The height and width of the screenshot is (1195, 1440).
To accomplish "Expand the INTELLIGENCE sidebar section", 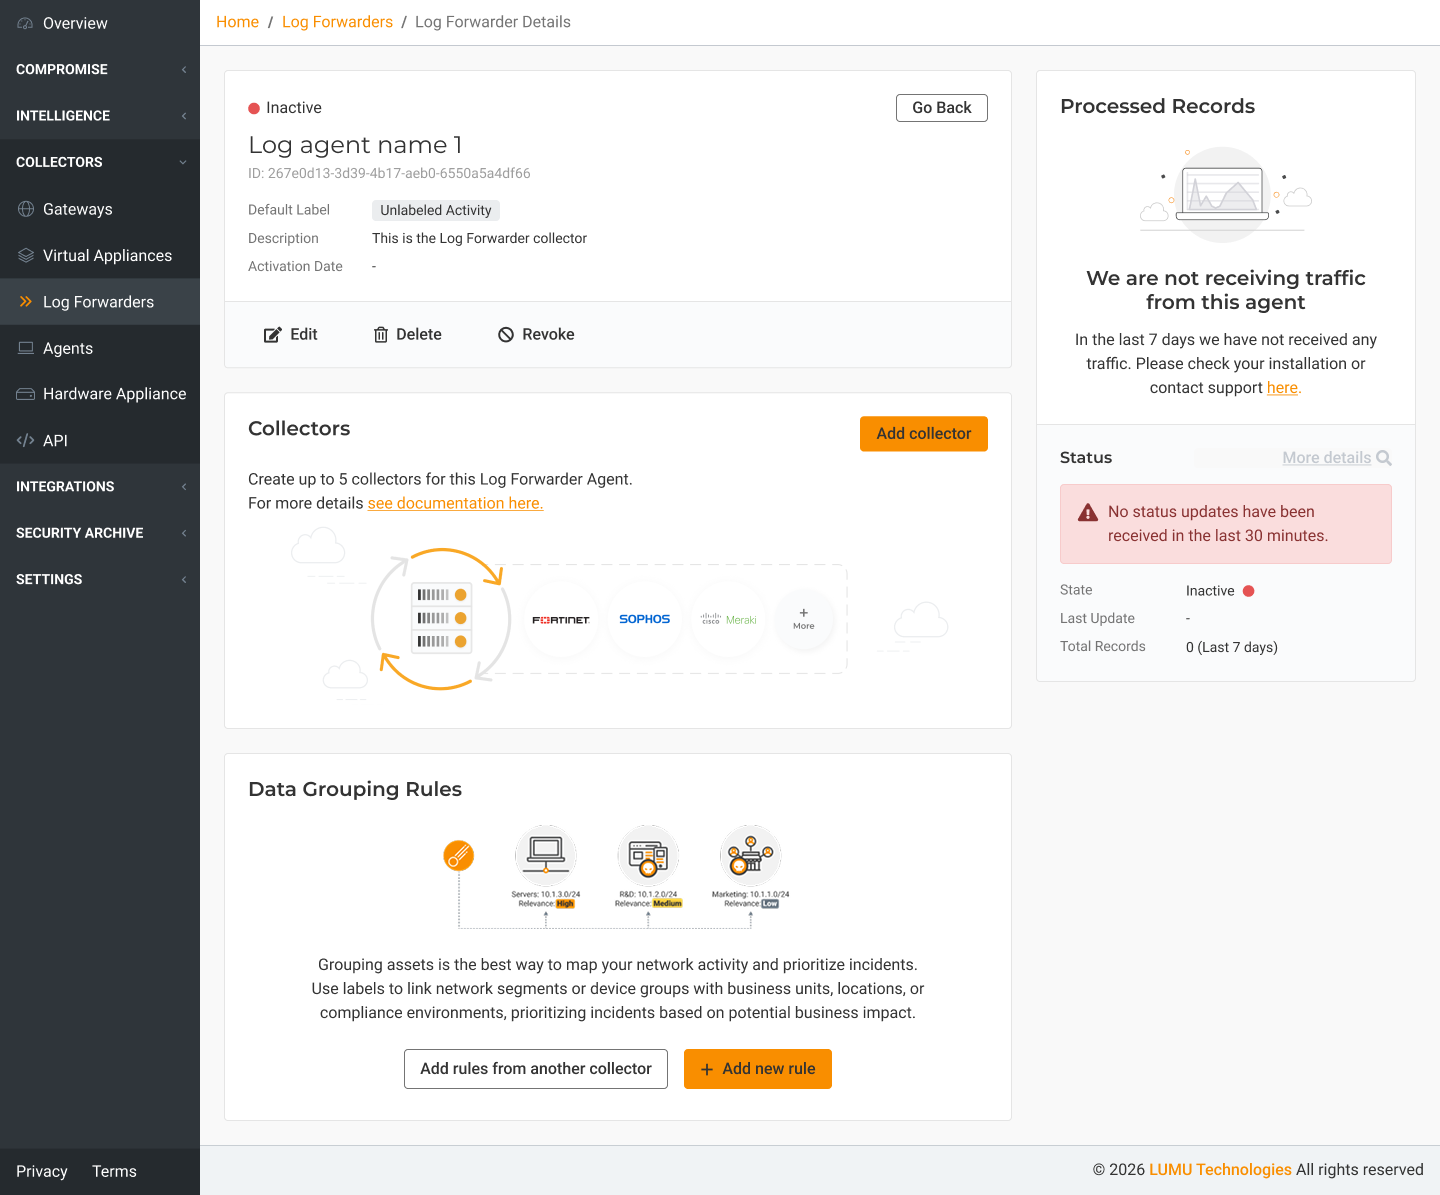I will click(x=100, y=116).
